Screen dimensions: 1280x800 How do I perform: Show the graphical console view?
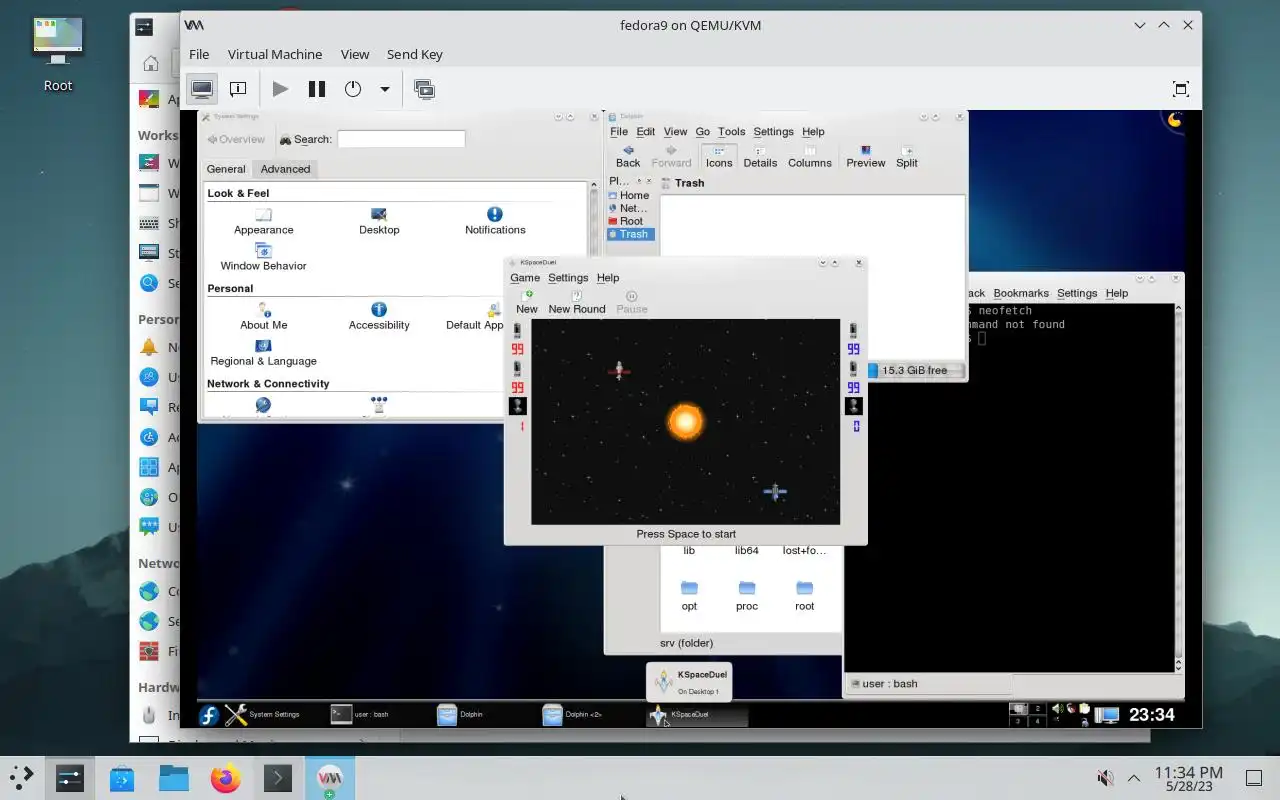tap(202, 89)
